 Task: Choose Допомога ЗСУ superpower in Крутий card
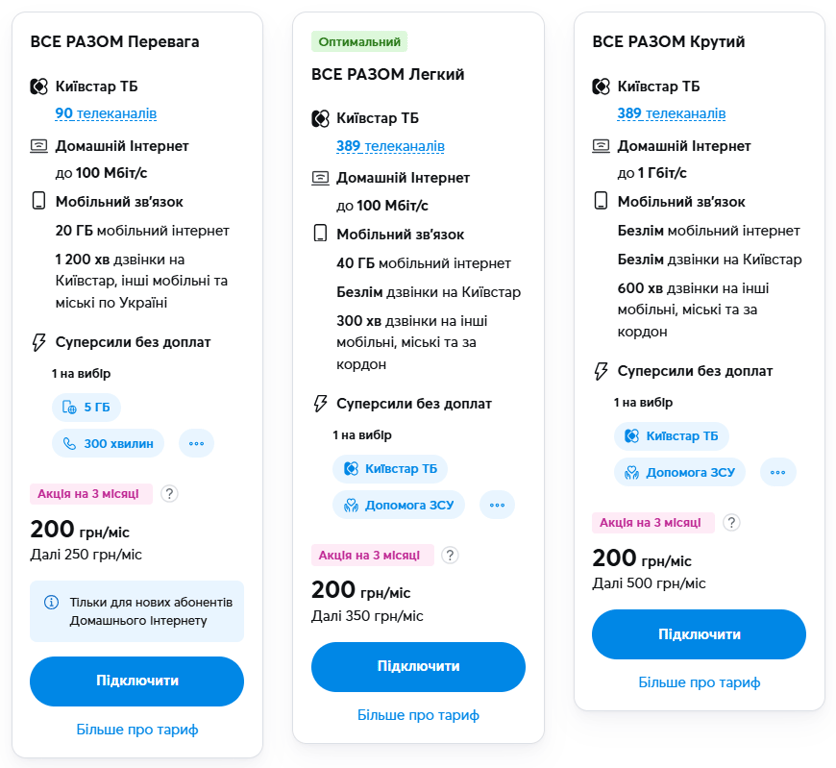tap(681, 472)
